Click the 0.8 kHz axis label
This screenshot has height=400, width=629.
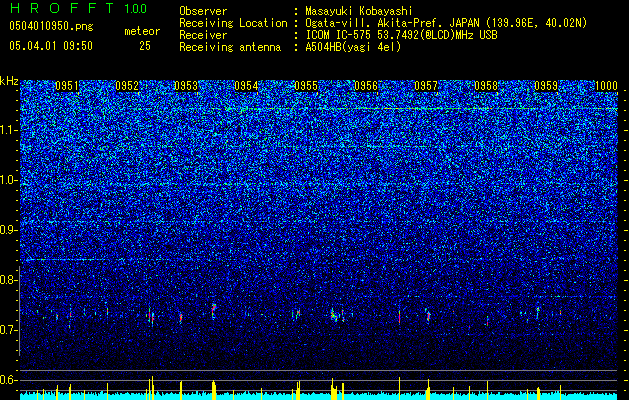8,280
